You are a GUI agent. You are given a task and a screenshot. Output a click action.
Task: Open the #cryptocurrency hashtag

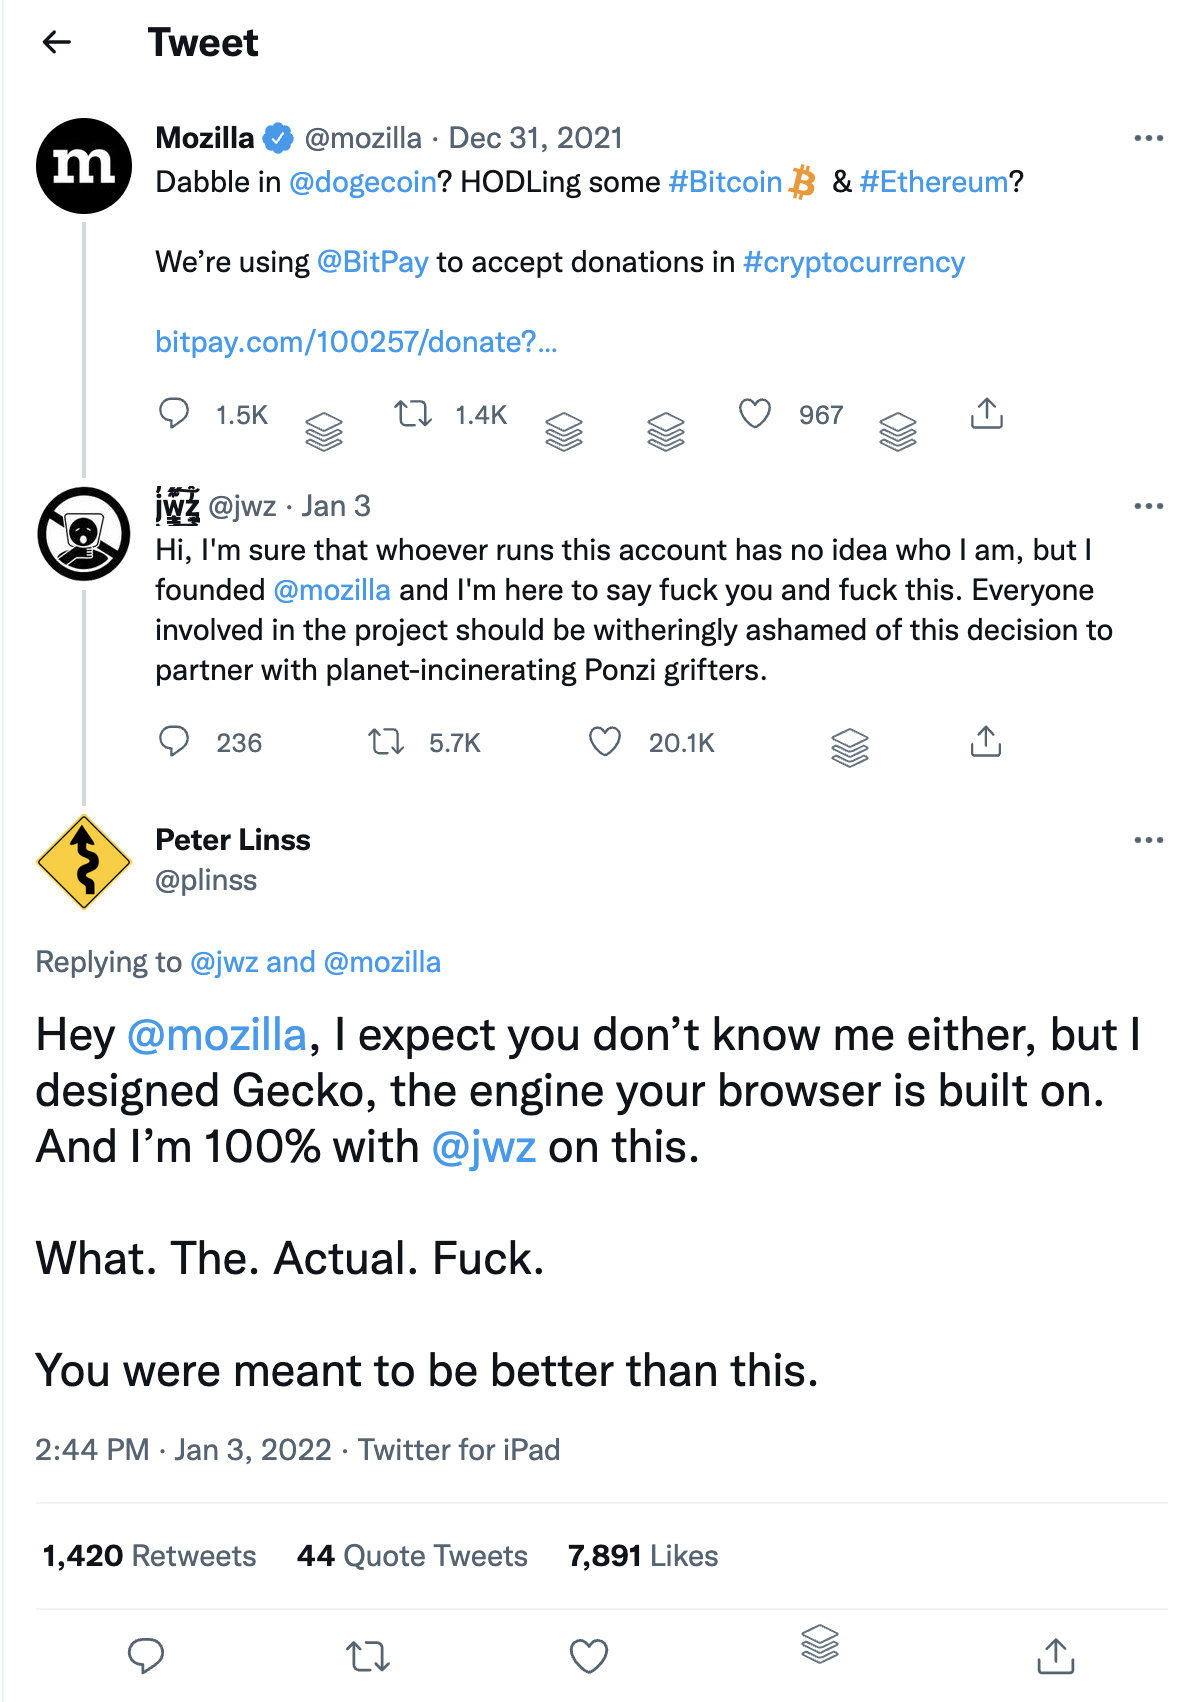point(853,262)
